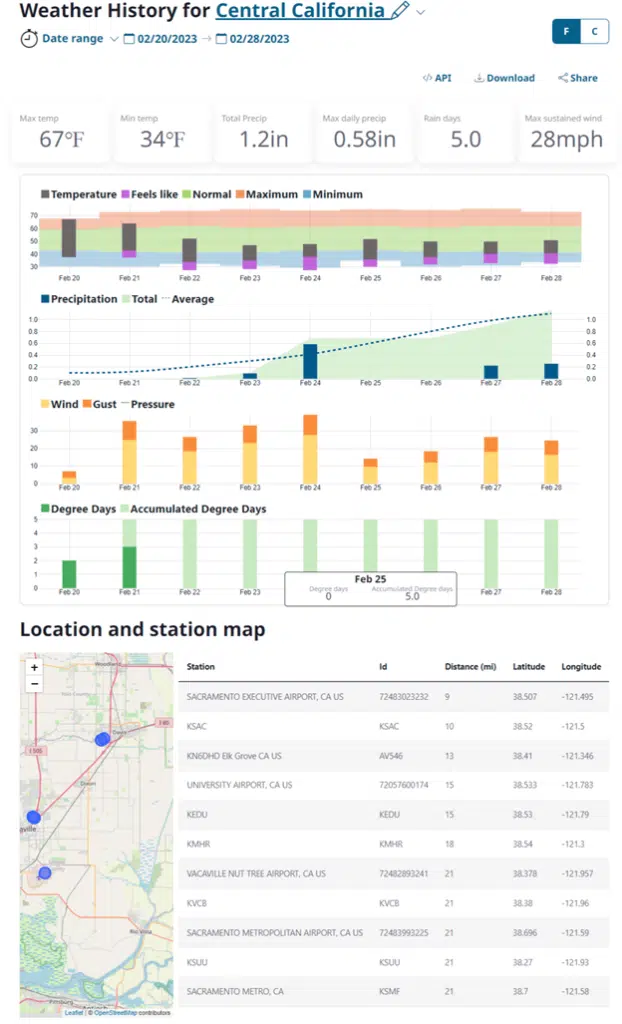Click the blue station marker near Vacaville
622x1024 pixels.
click(33, 817)
